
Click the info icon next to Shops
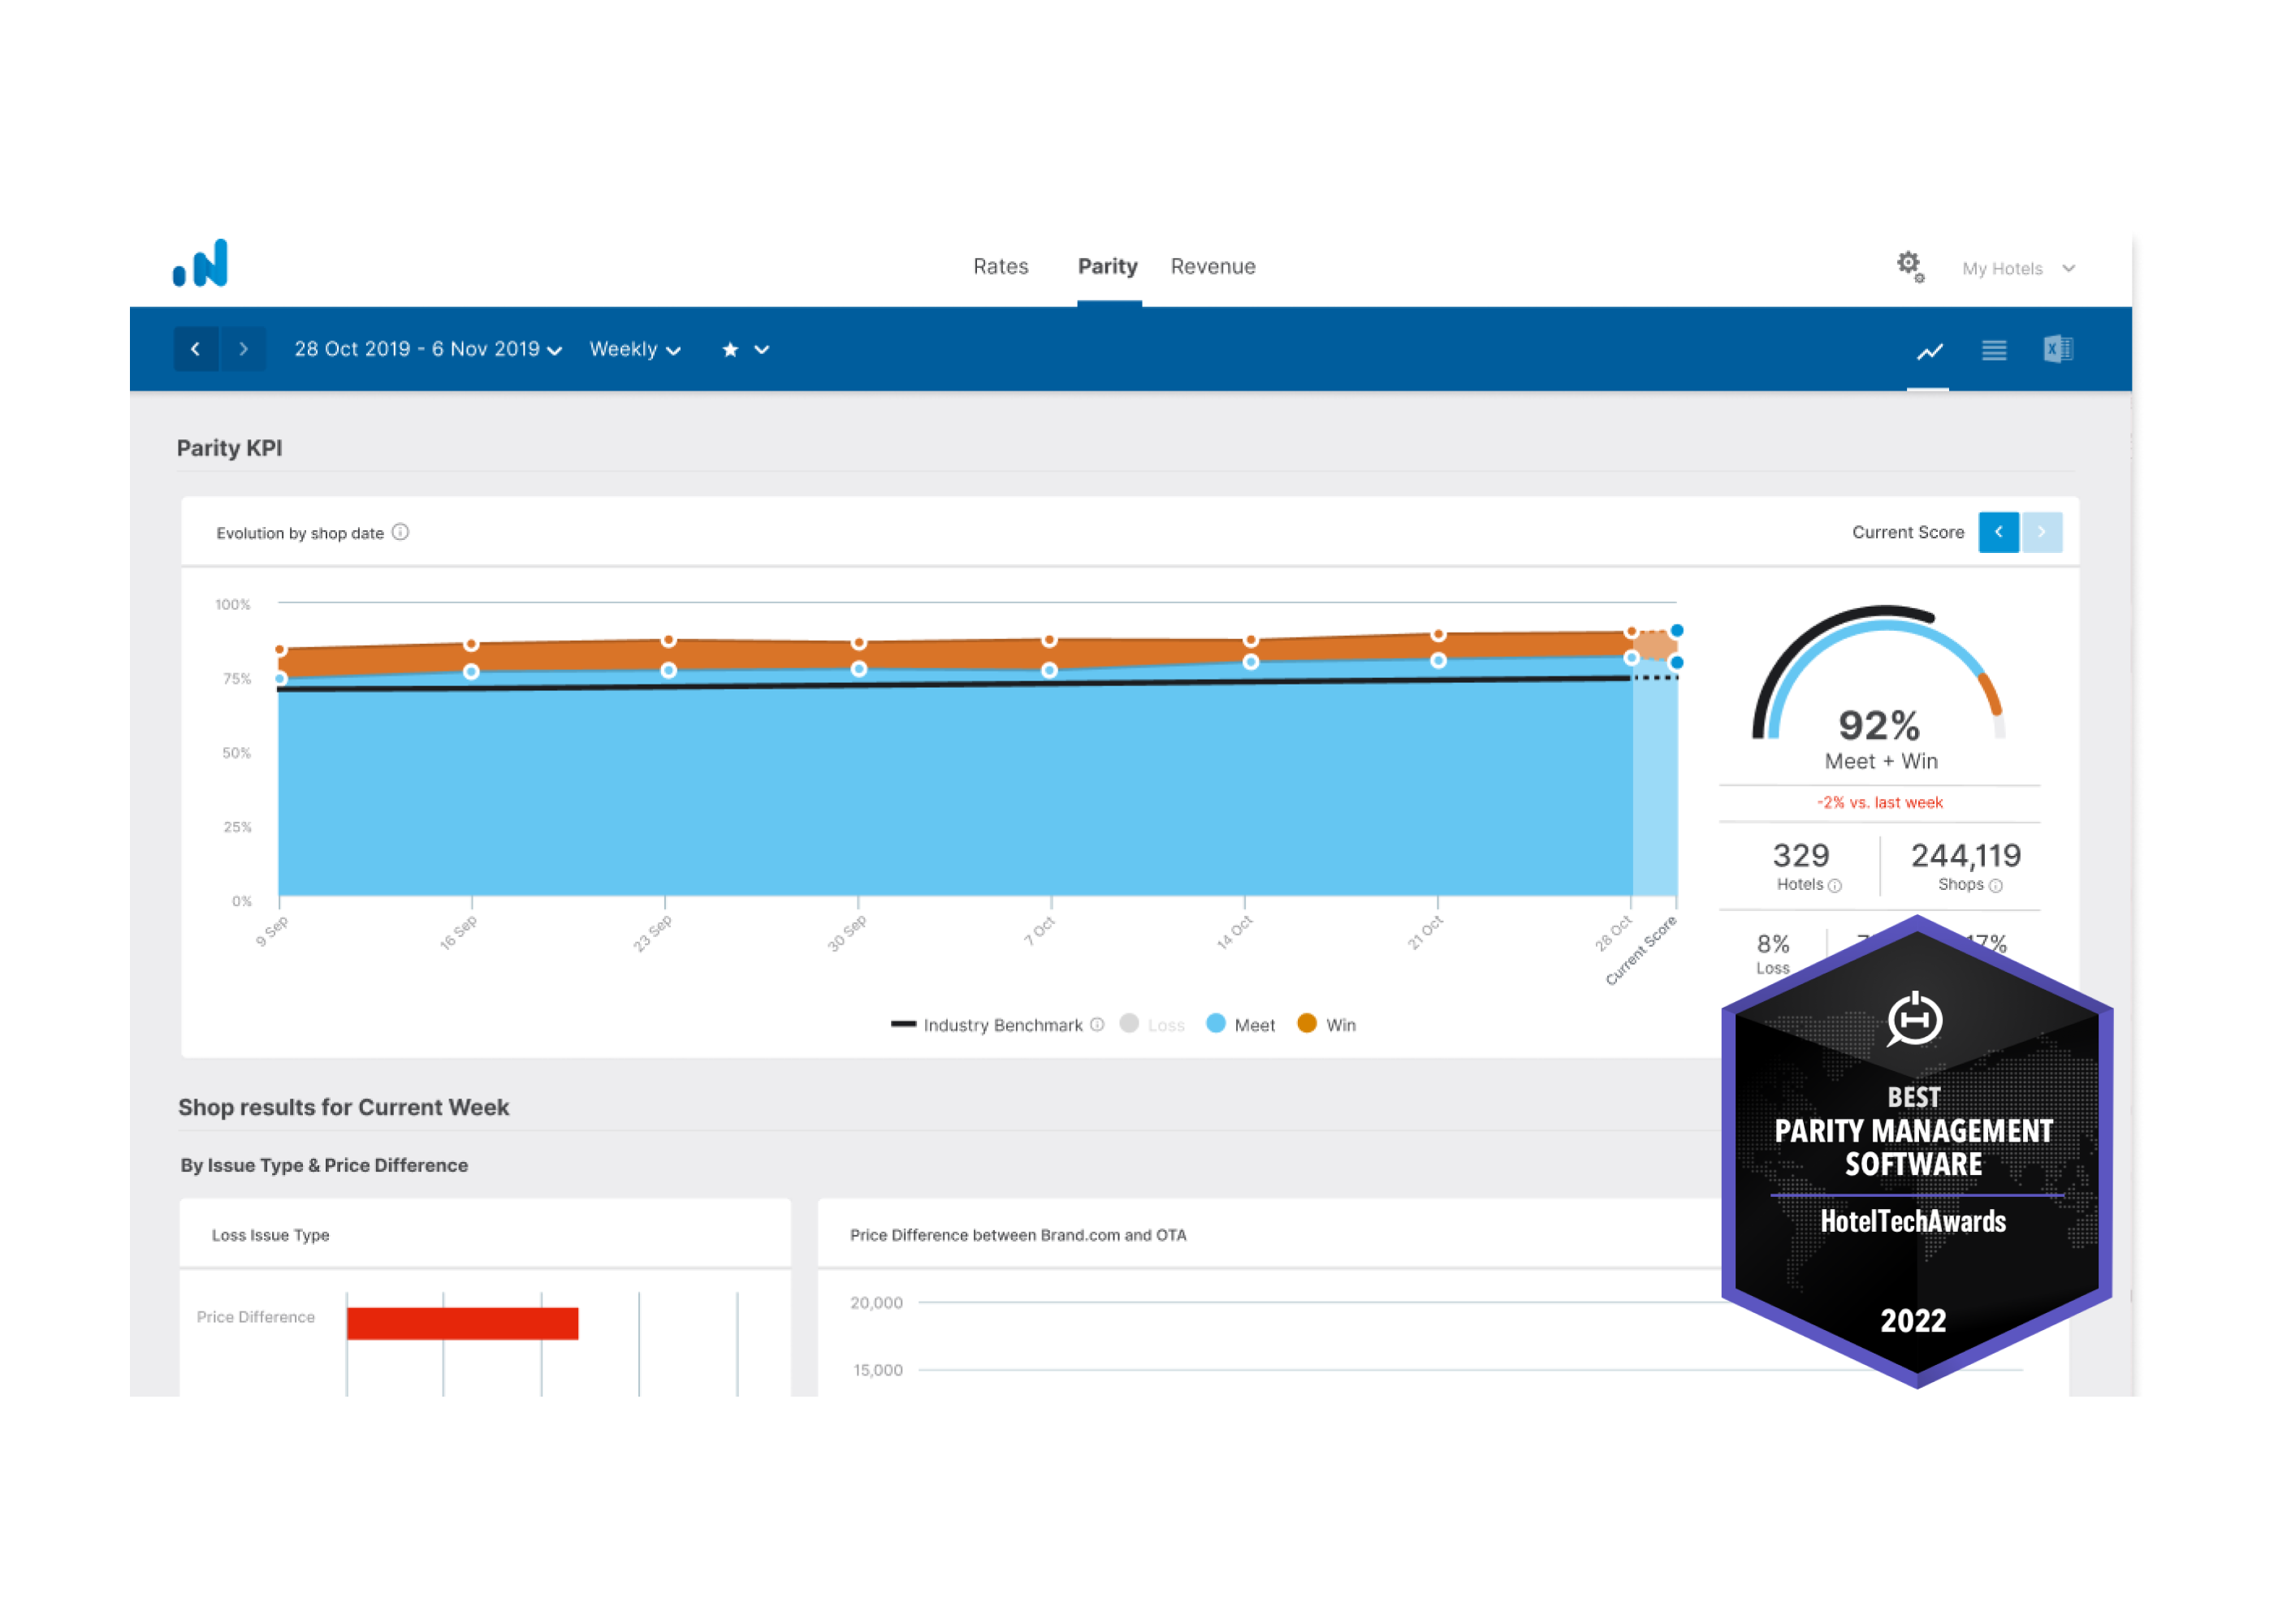point(1996,886)
